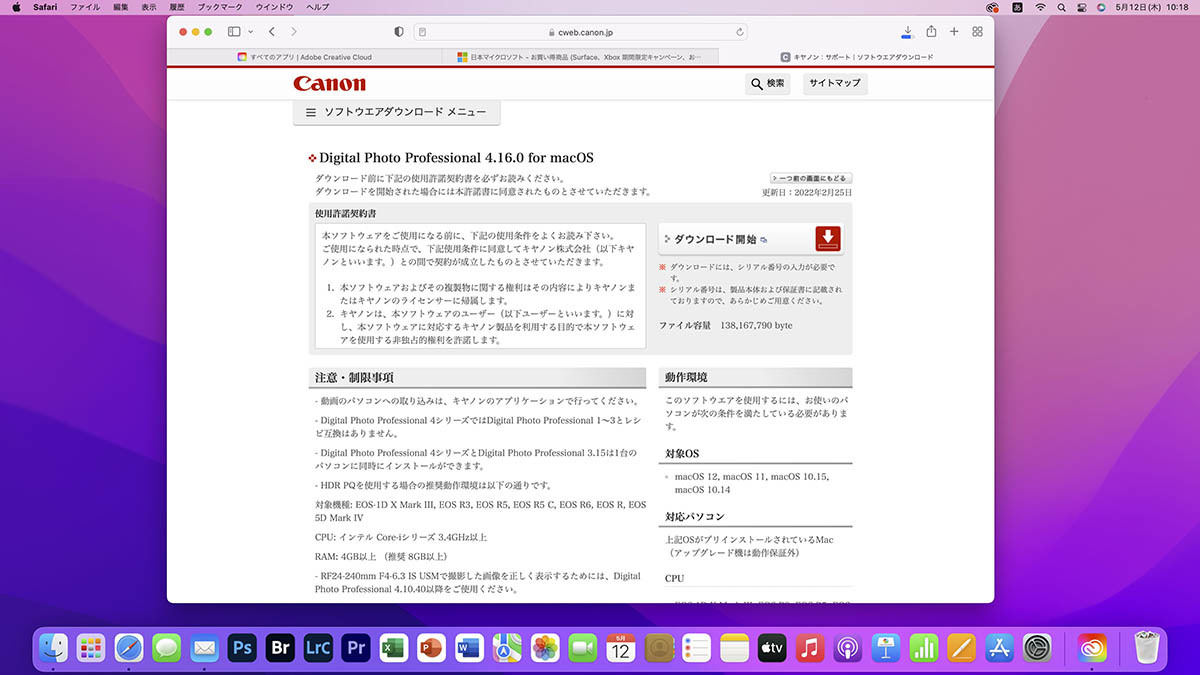Switch to the Adobe Creative Cloud tab
The image size is (1200, 675).
point(304,57)
